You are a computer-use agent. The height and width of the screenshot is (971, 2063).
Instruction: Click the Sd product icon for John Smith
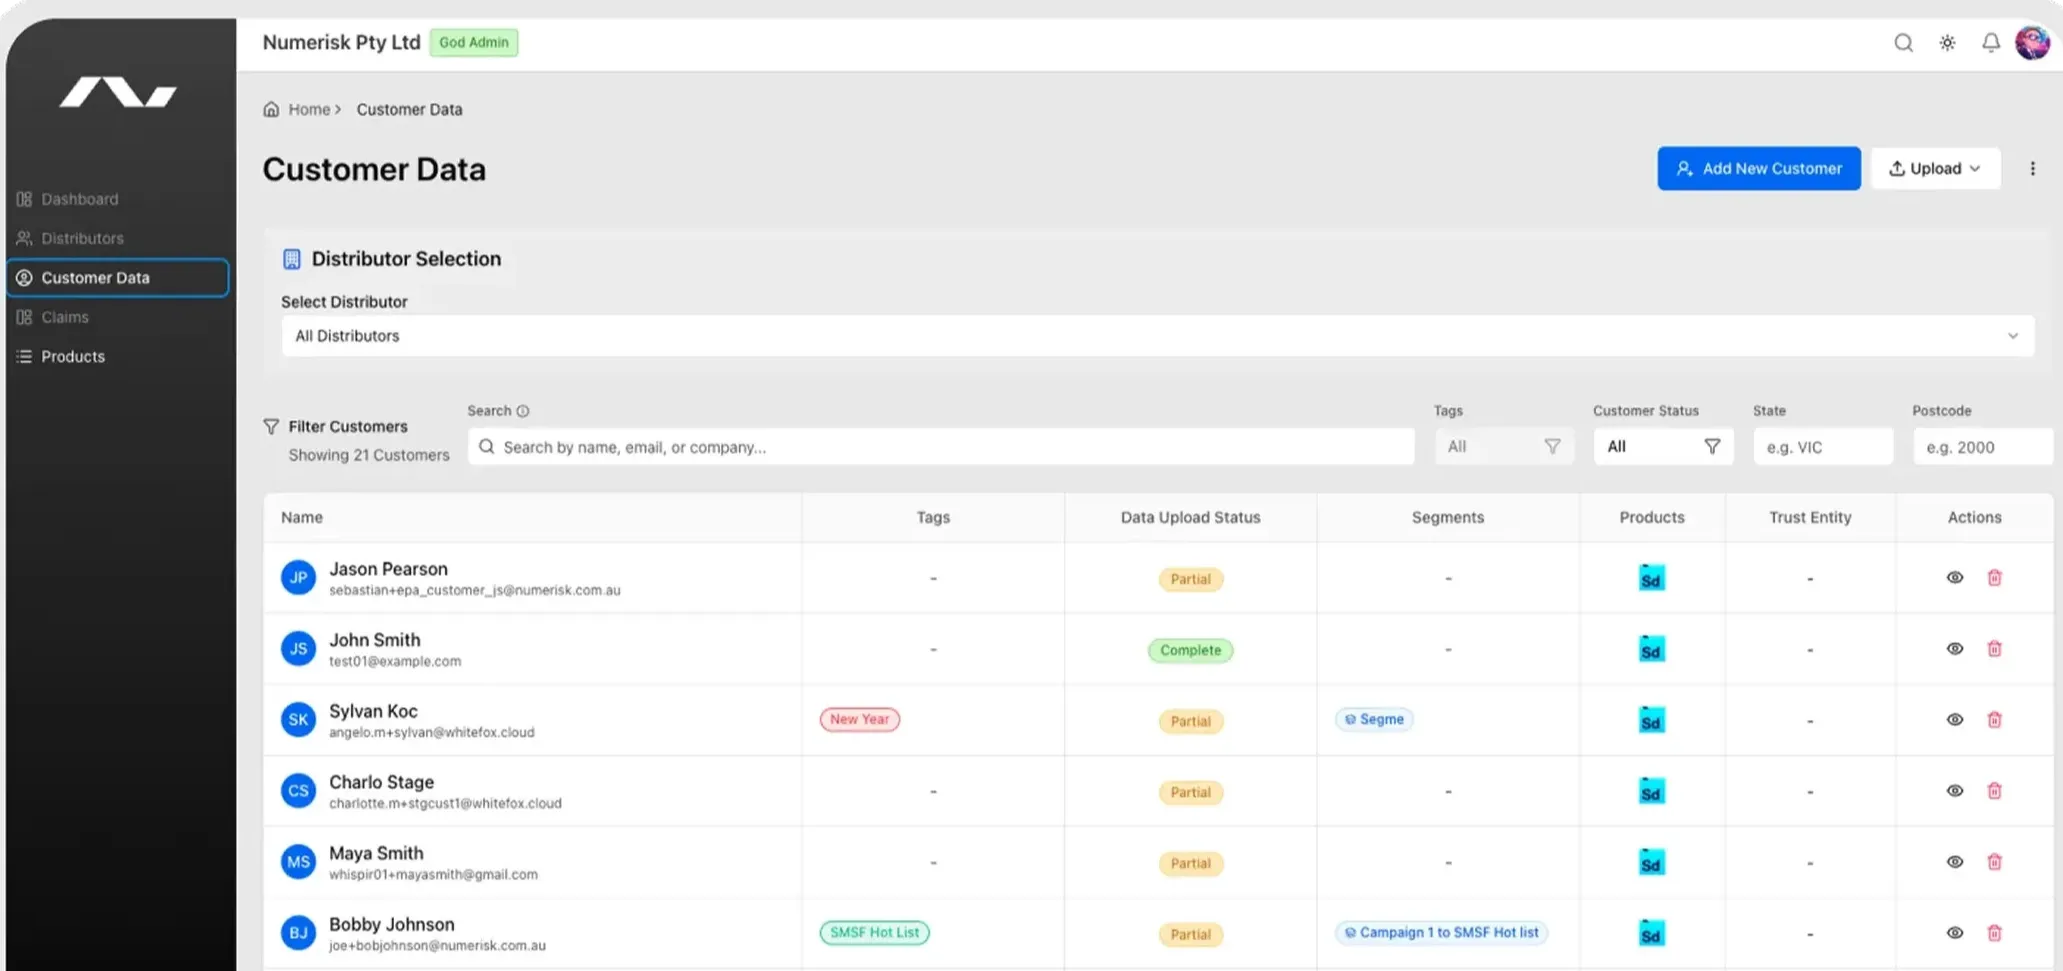[x=1652, y=650]
